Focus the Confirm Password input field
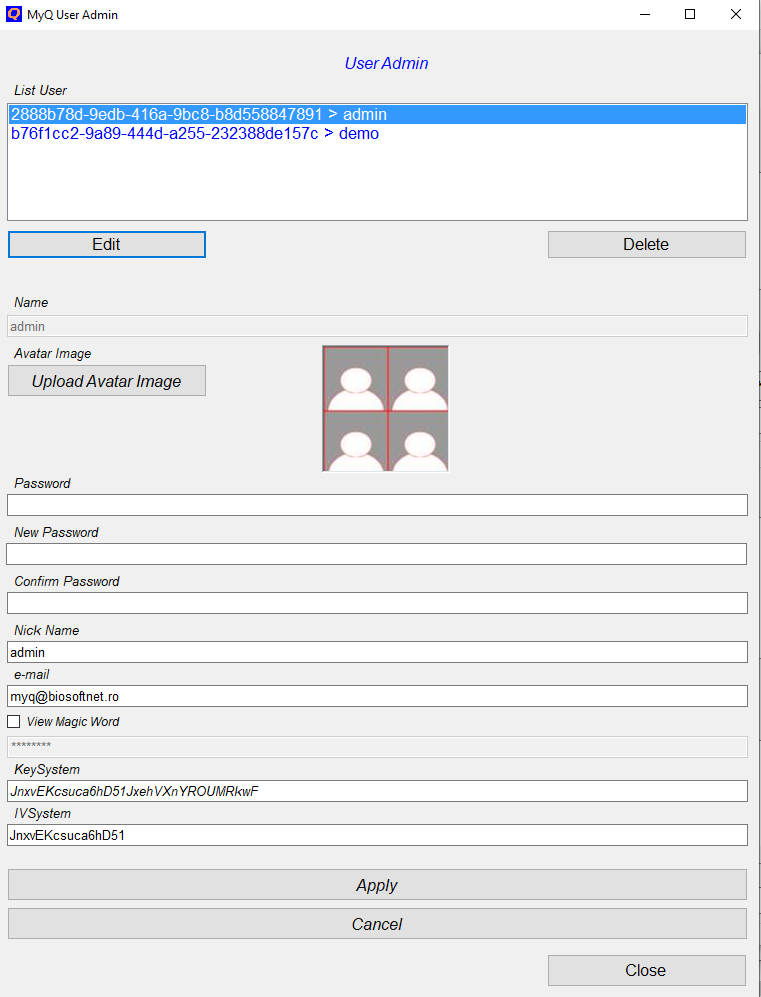The height and width of the screenshot is (997, 761). point(378,603)
